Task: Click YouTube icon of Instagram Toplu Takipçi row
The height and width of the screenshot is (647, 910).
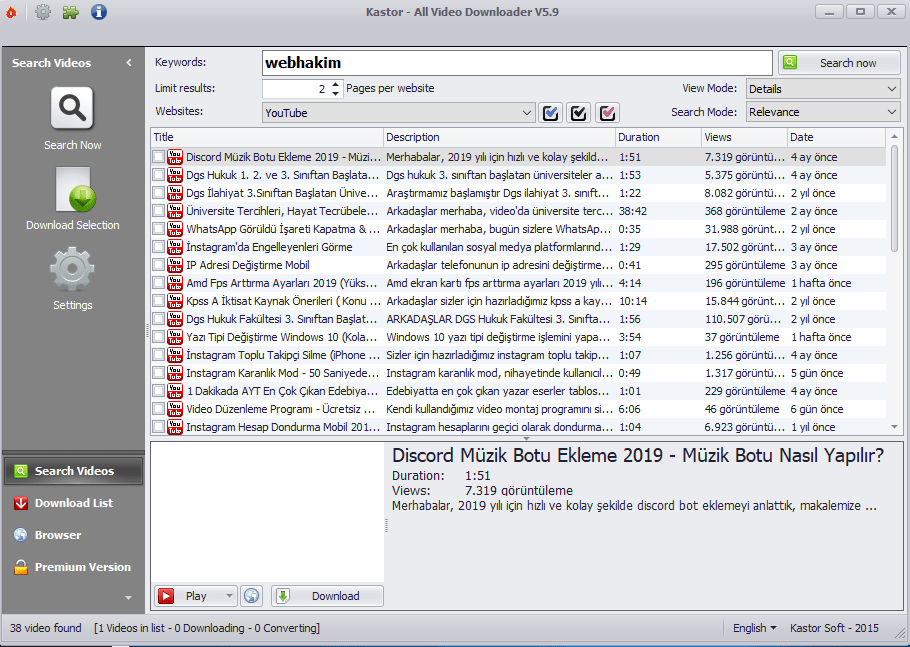Action: [x=175, y=355]
